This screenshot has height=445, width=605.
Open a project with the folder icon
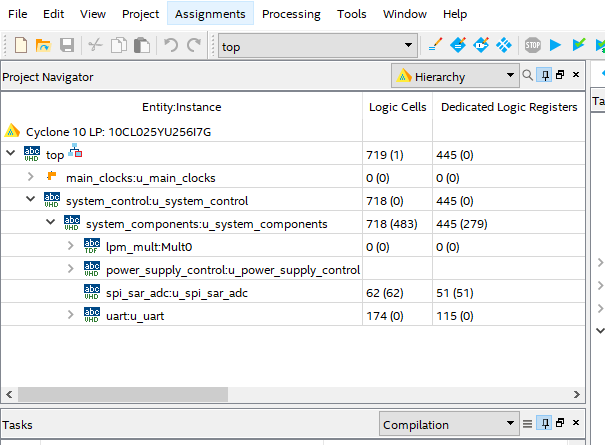(43, 45)
